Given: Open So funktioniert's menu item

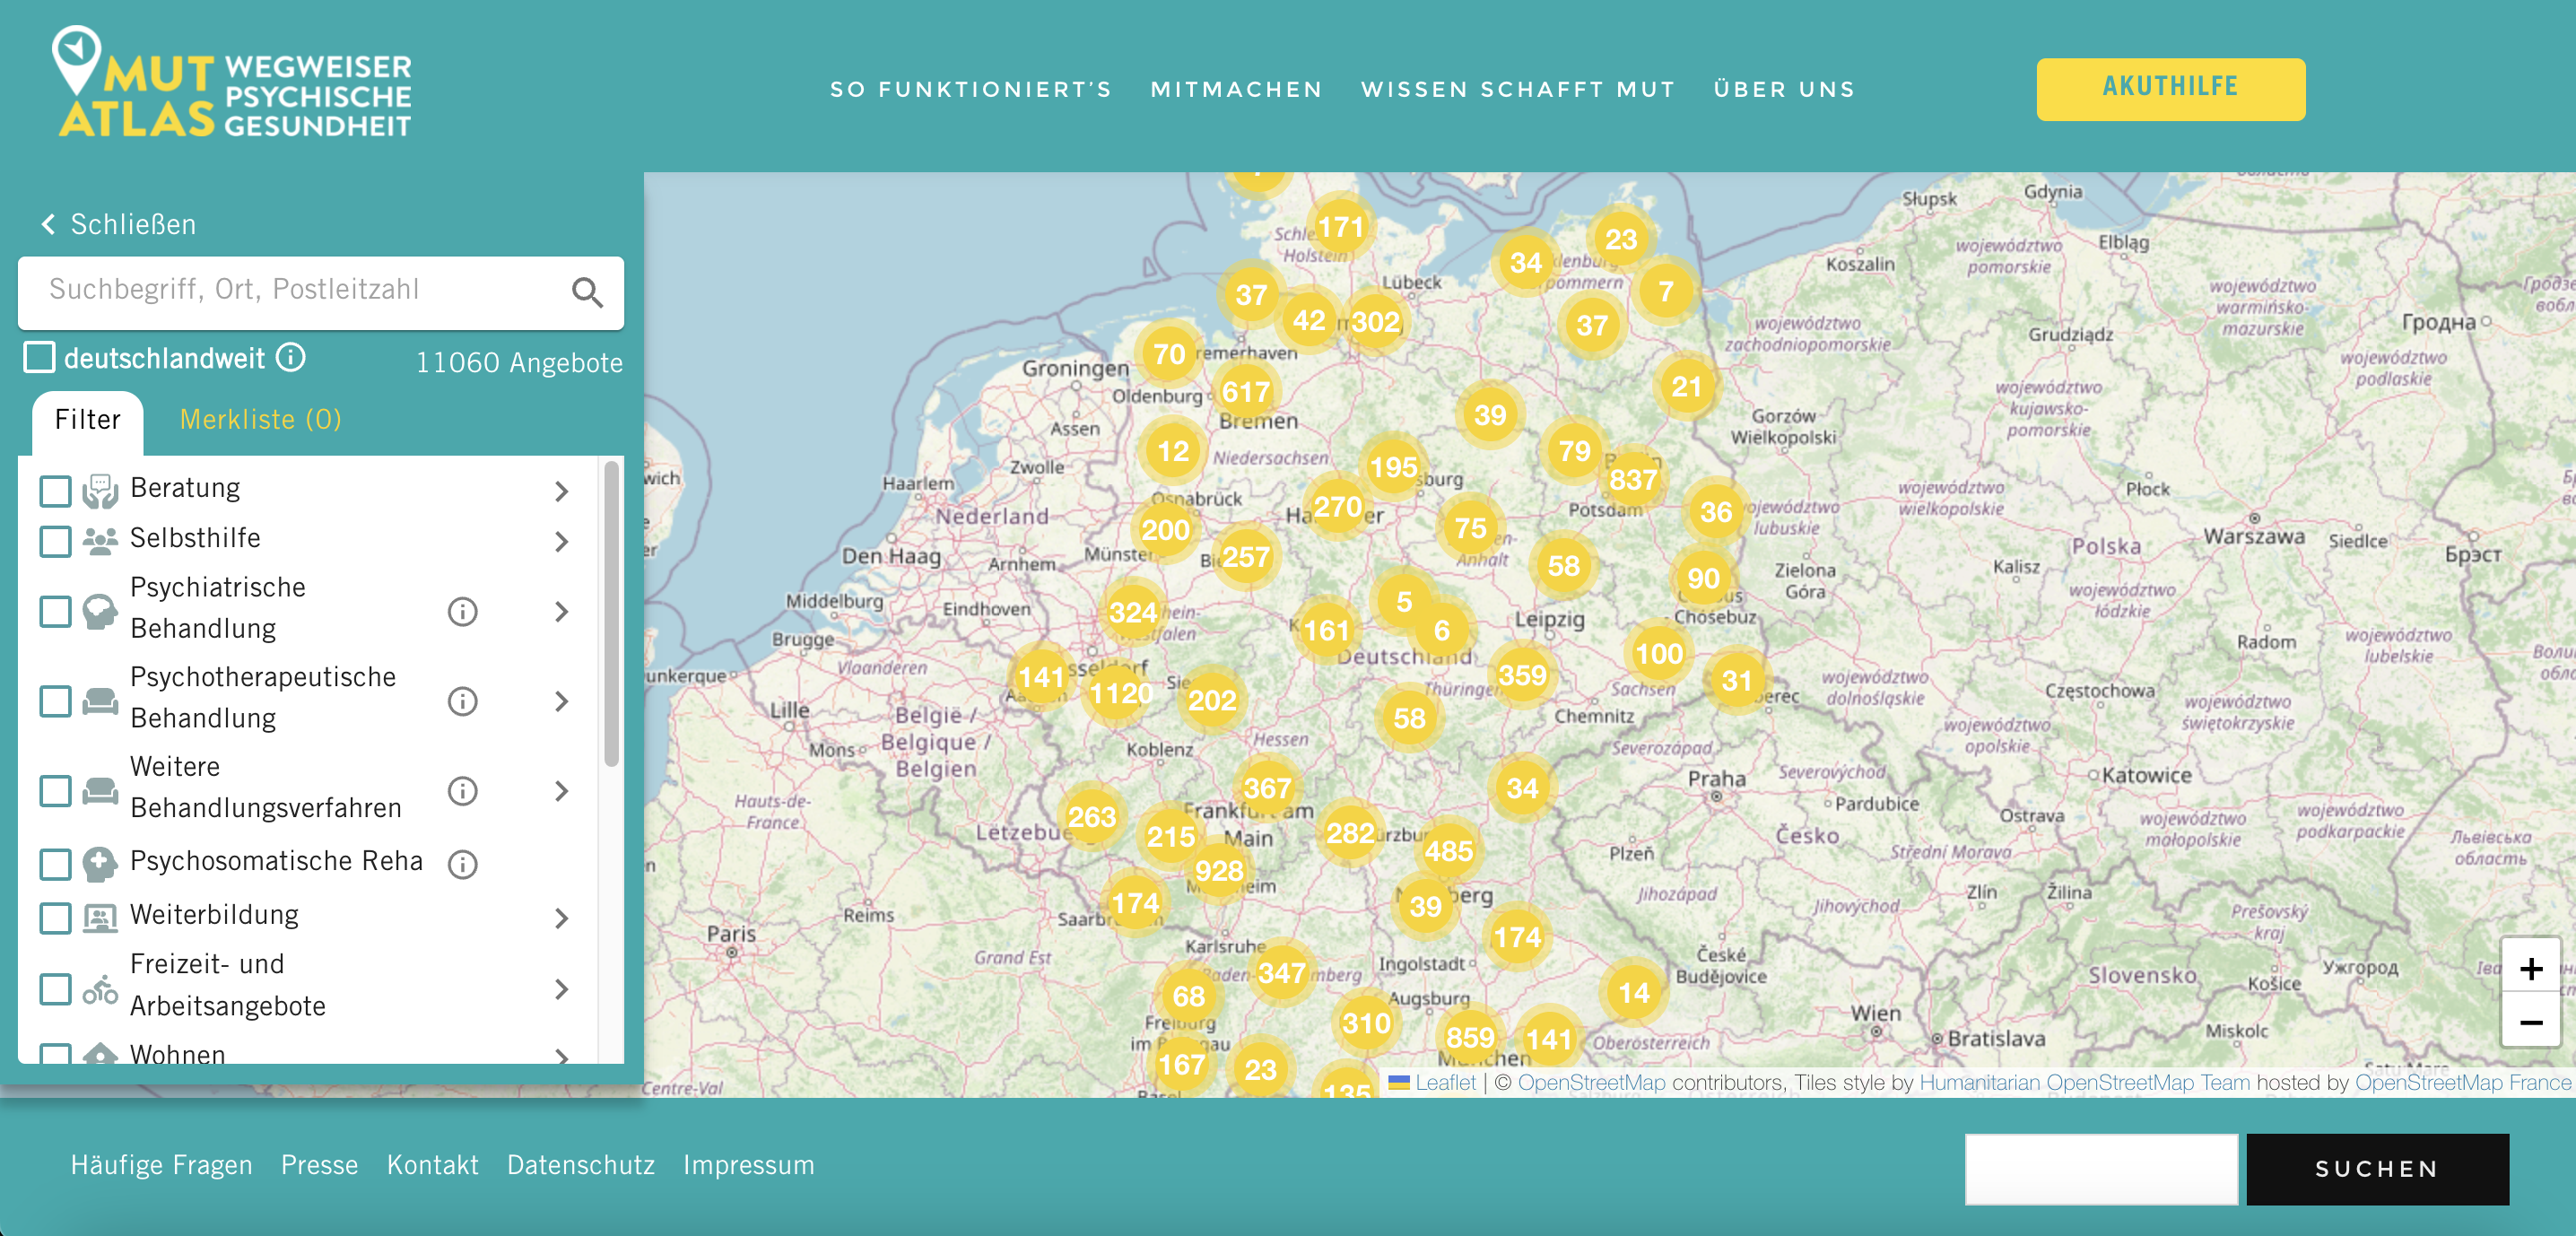Looking at the screenshot, I should [x=970, y=89].
